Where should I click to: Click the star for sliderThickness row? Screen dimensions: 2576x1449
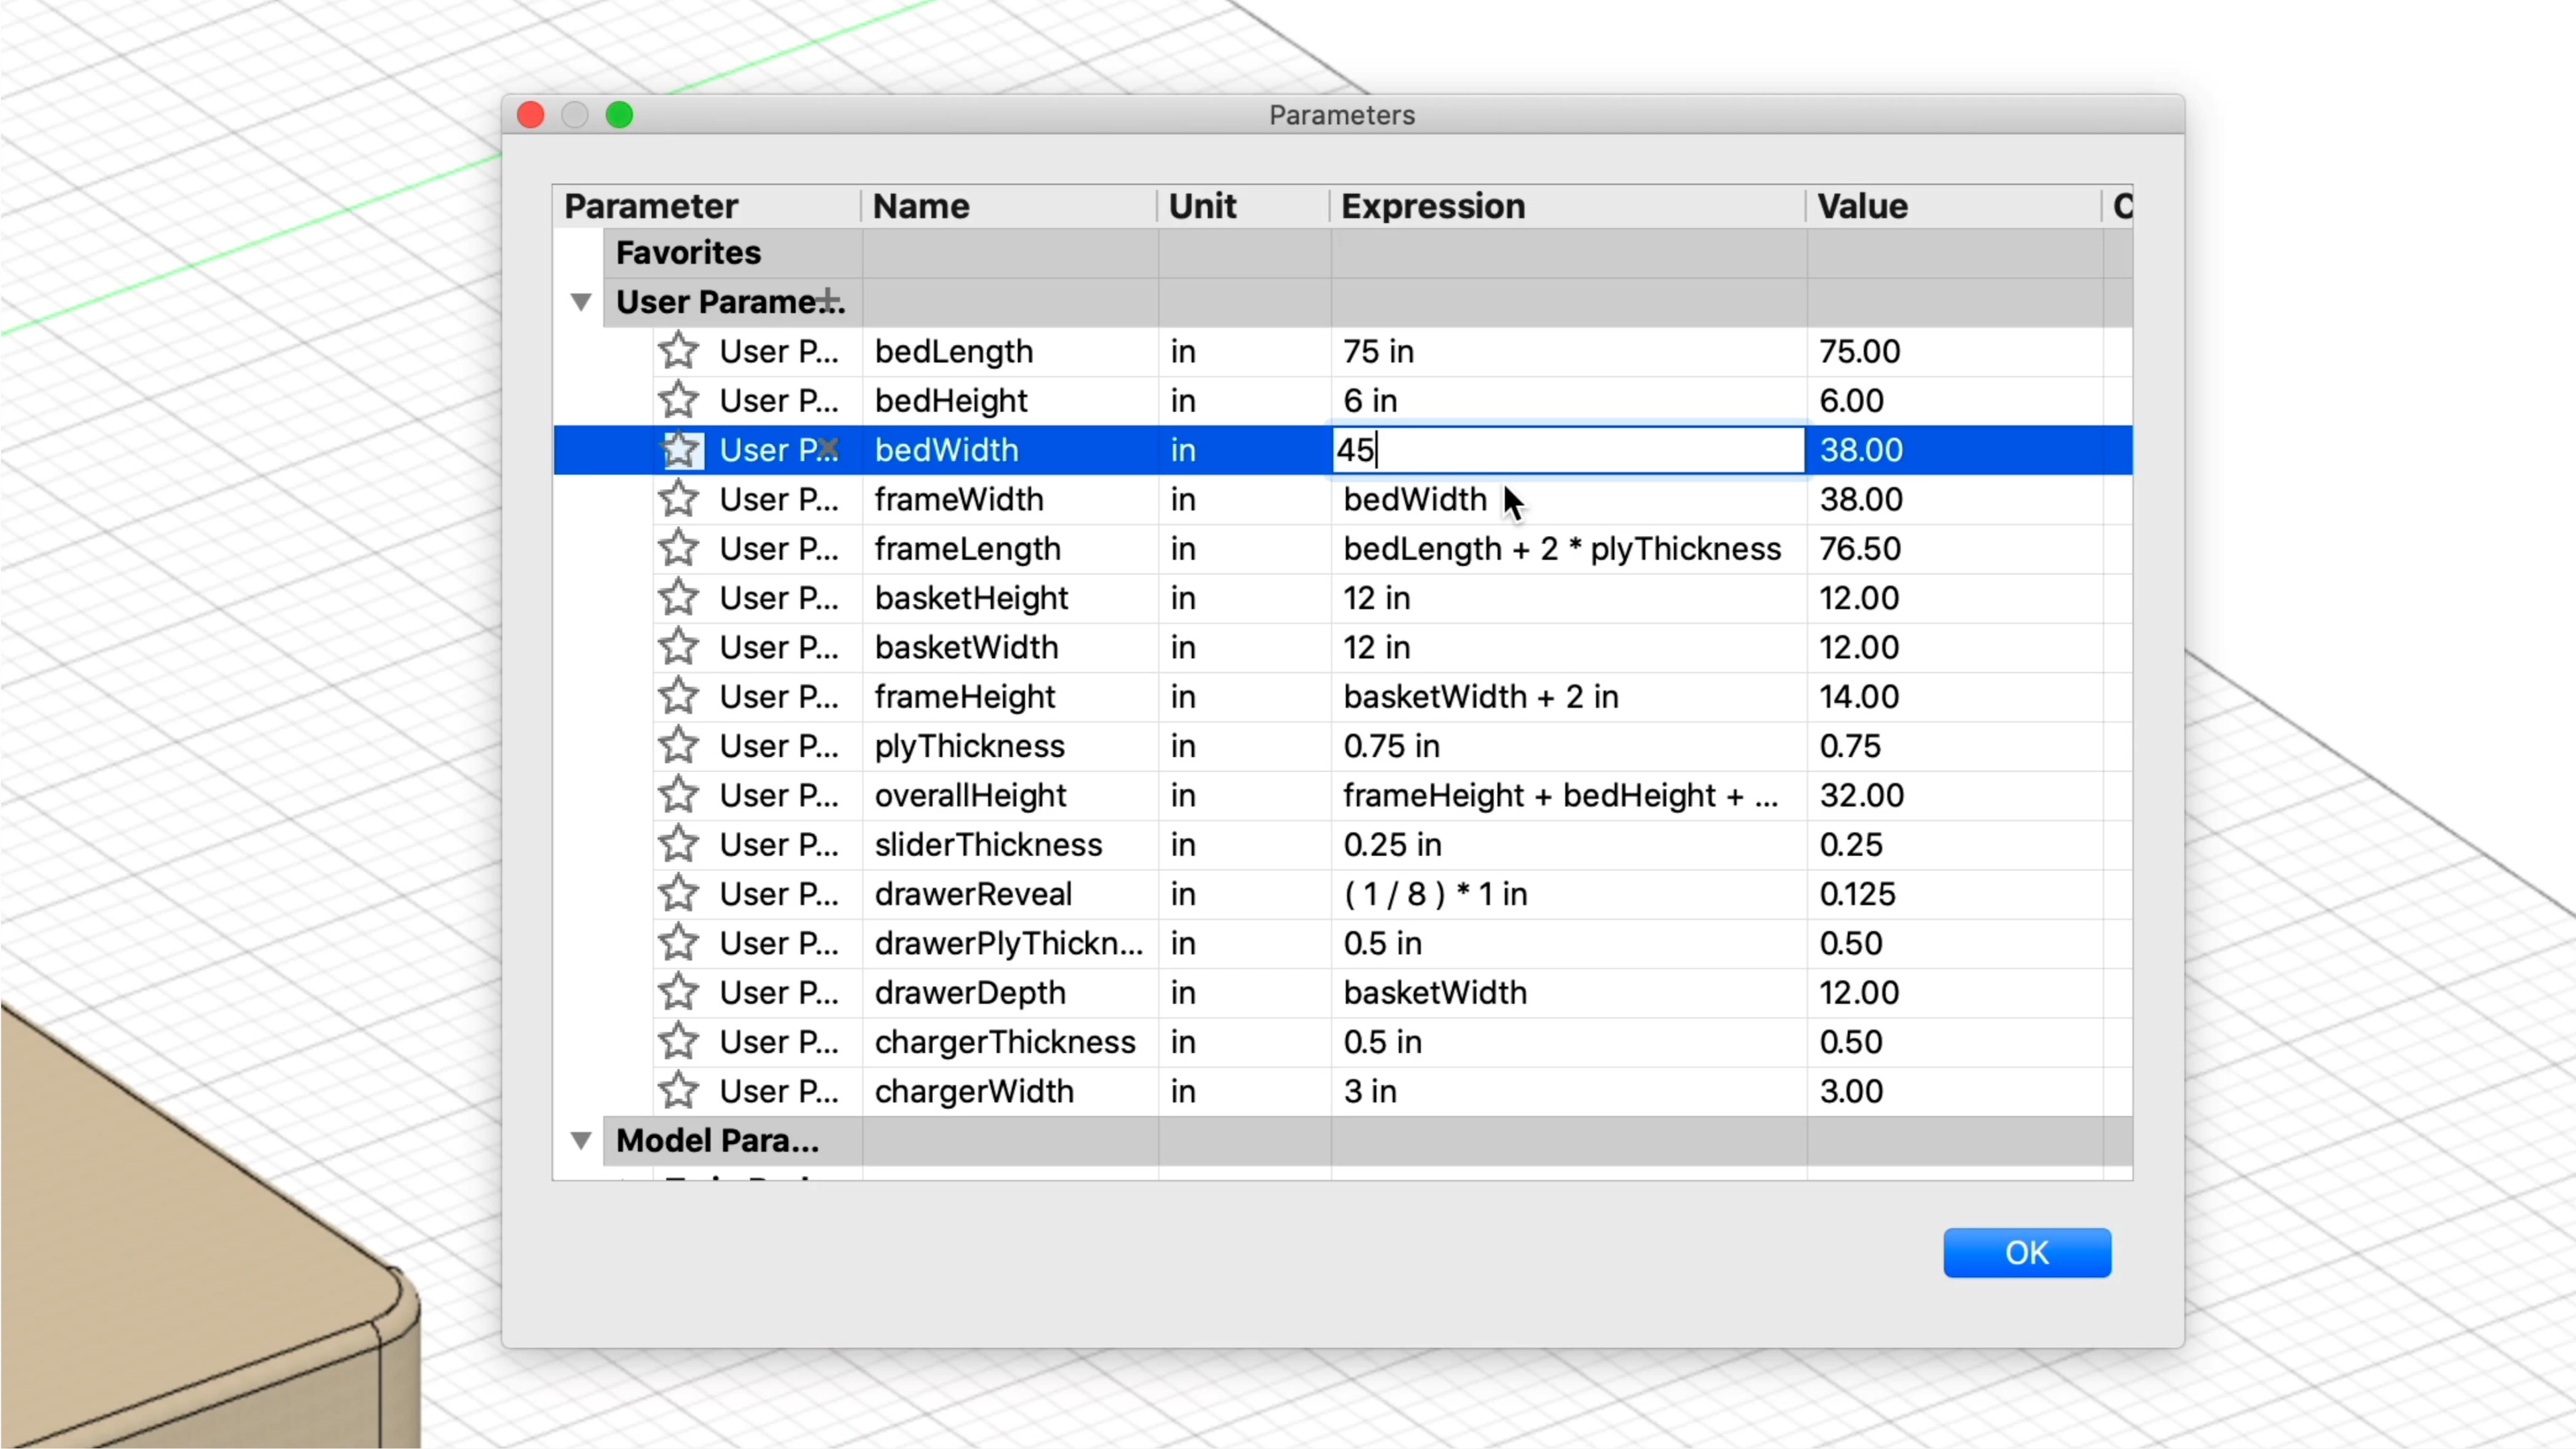coord(679,844)
